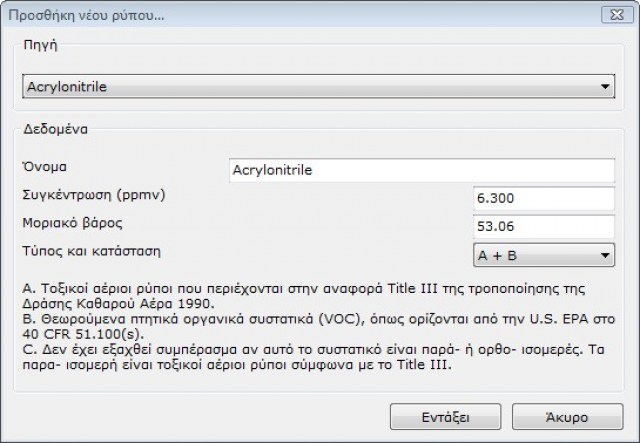The width and height of the screenshot is (640, 443).
Task: Click the arrow beside the A + B value
Action: coord(605,256)
